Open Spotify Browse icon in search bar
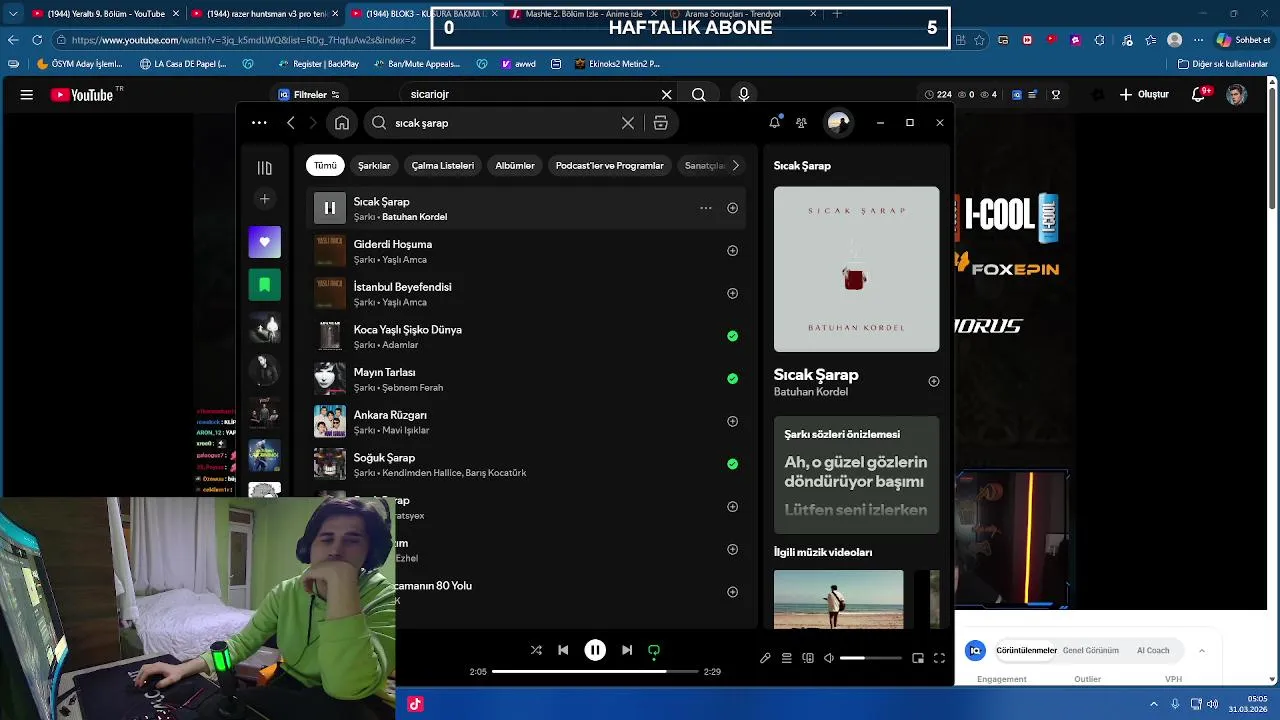1280x720 pixels. 660,123
